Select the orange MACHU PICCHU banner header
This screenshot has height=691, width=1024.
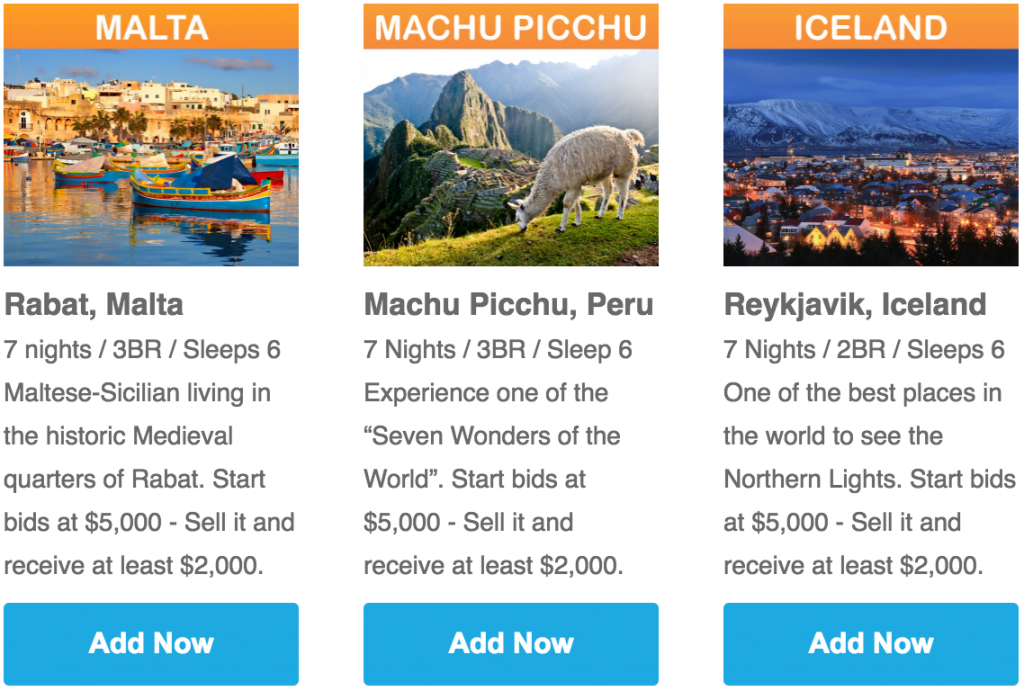[x=511, y=27]
